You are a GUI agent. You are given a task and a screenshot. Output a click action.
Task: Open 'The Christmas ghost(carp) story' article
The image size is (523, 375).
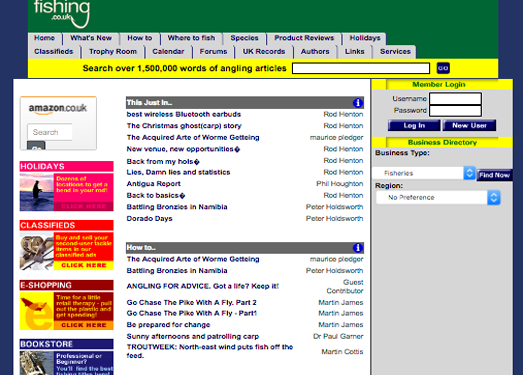pyautogui.click(x=184, y=126)
